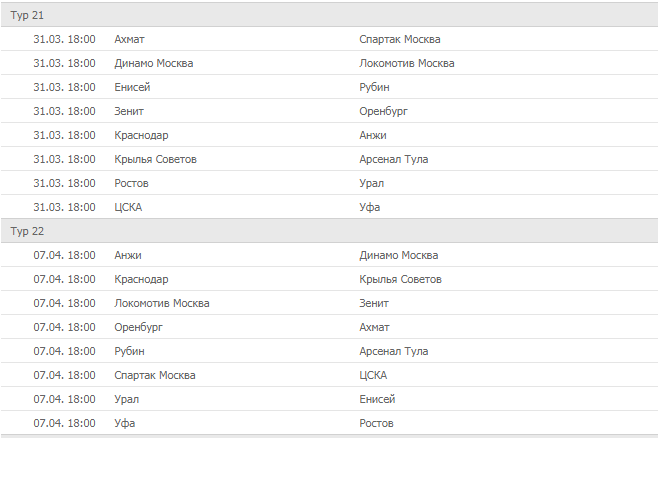The height and width of the screenshot is (480, 663).
Task: Click Енисей home team in Тур 21
Action: (132, 87)
